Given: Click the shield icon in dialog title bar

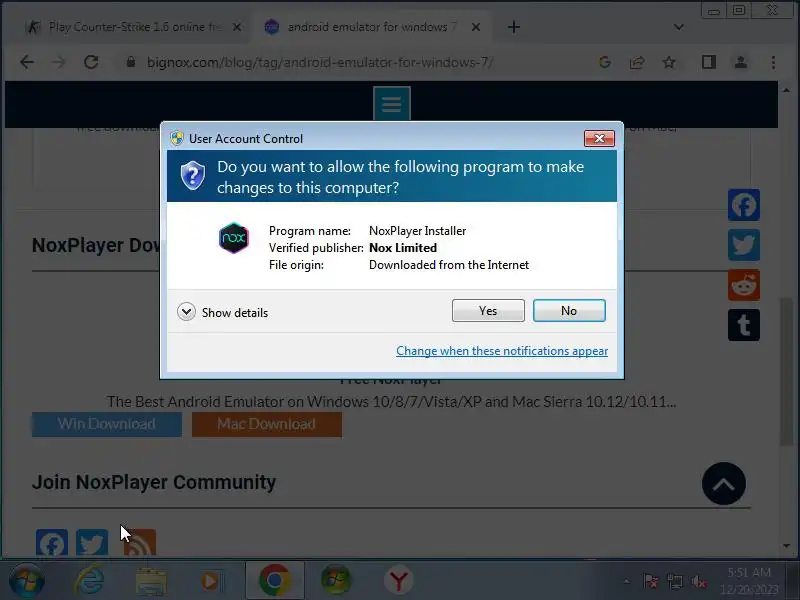Looking at the screenshot, I should (x=177, y=138).
